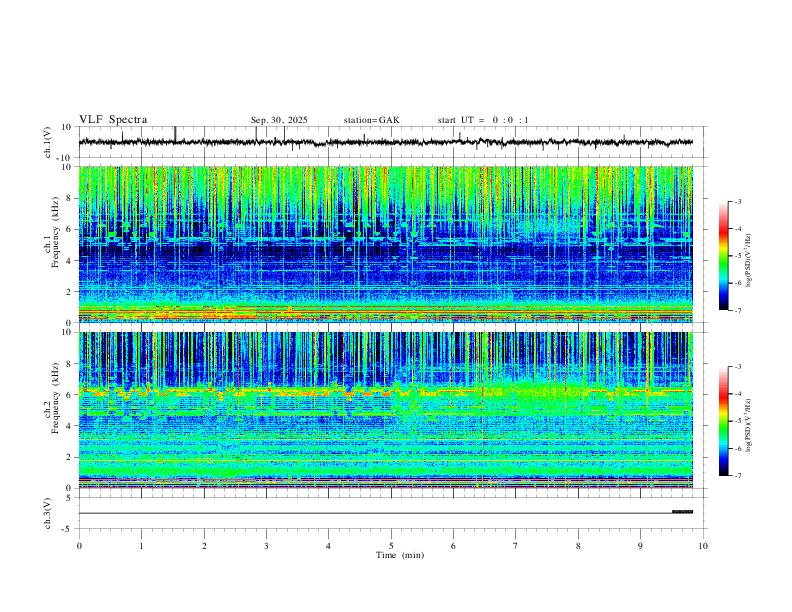Viewport: 792px width, 612px height.
Task: Click inside the ch.2 spectrogram panel
Action: click(x=385, y=410)
